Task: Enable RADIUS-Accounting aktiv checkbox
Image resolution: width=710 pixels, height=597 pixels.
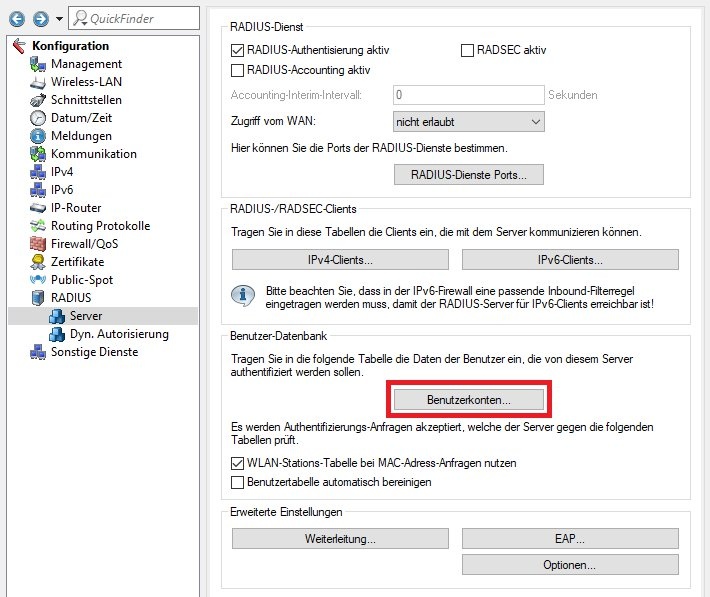Action: (238, 70)
